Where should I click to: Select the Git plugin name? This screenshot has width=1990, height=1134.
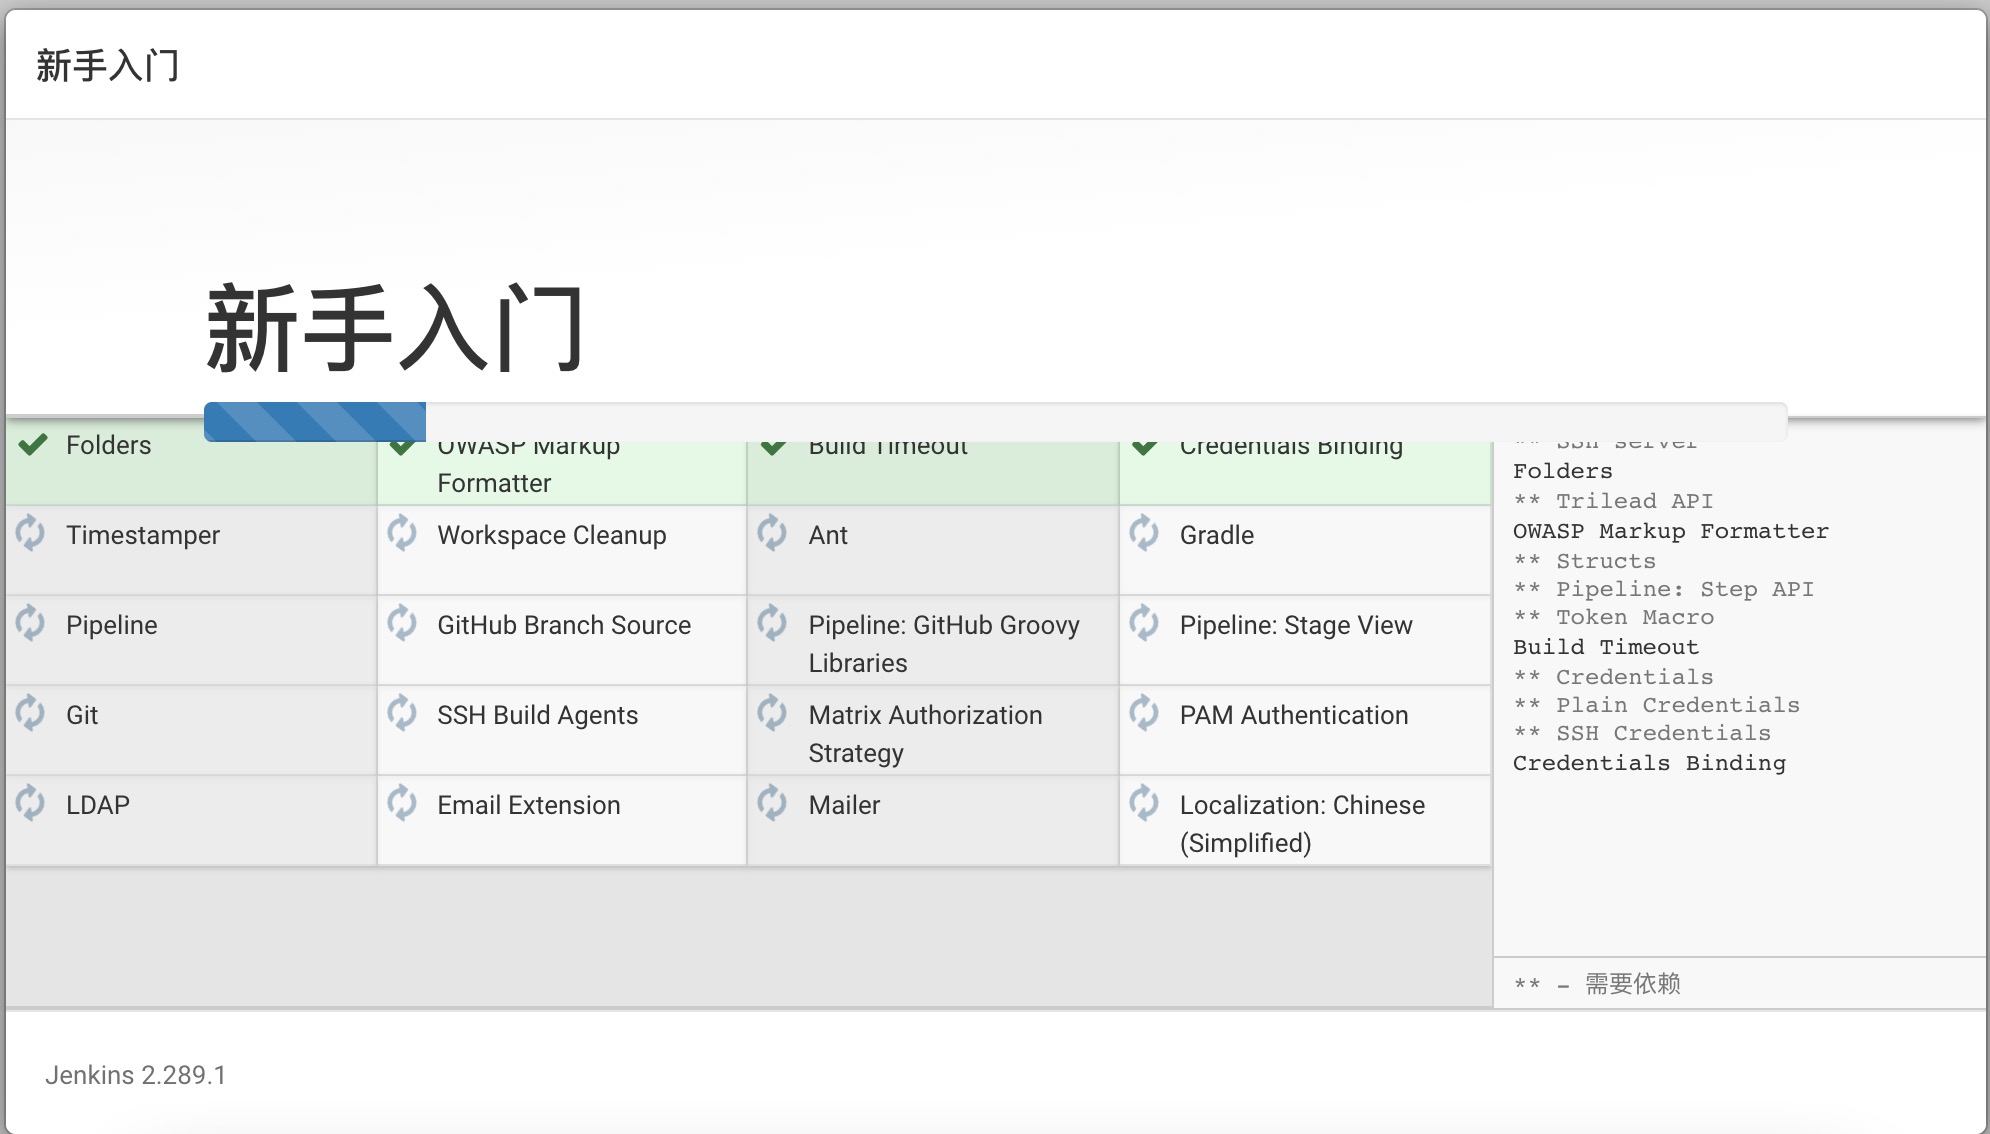82,715
